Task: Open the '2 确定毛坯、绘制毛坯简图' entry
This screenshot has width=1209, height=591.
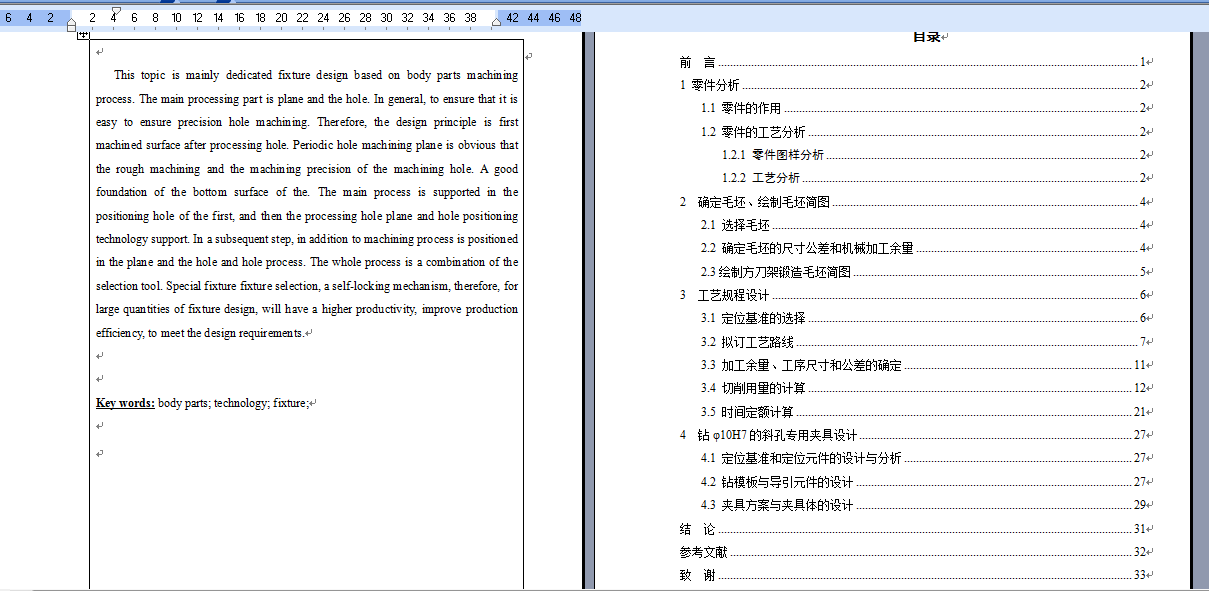Action: click(913, 202)
